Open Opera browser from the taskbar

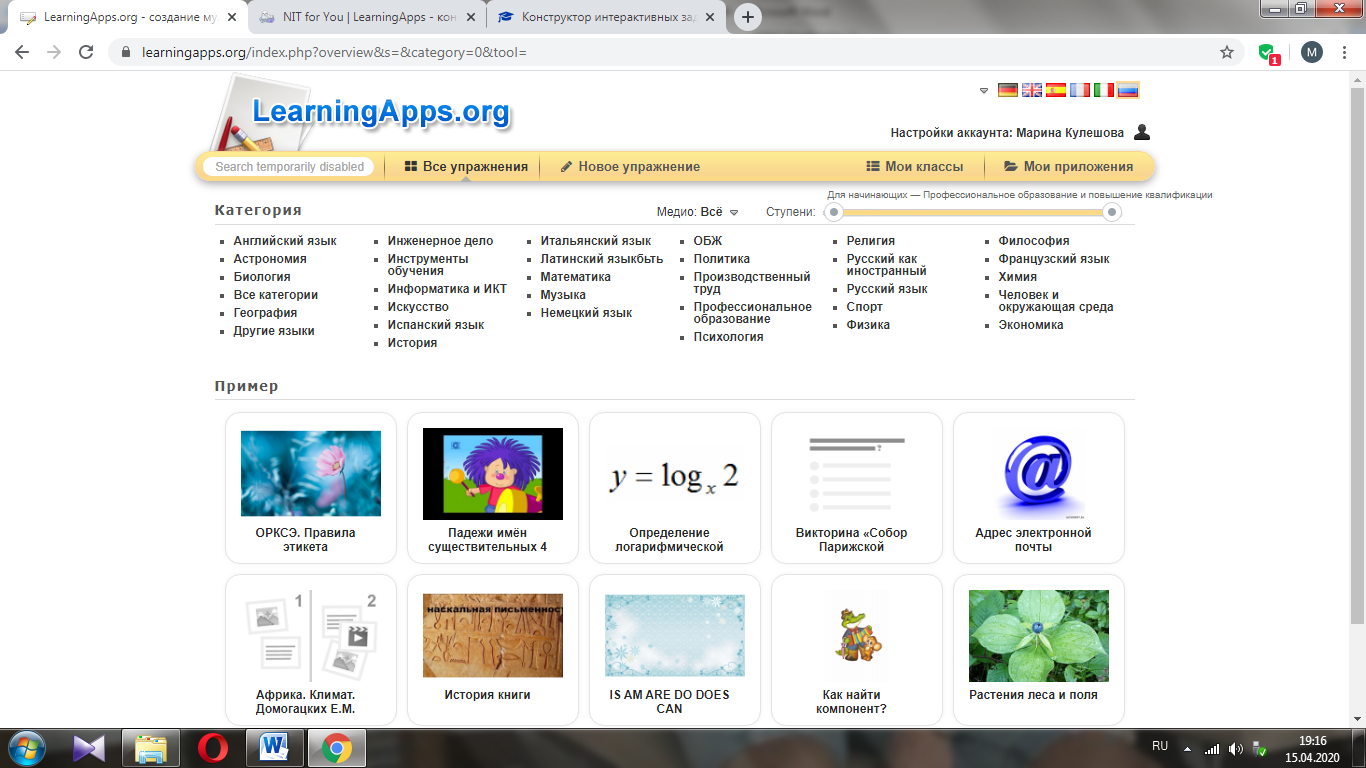(x=212, y=748)
